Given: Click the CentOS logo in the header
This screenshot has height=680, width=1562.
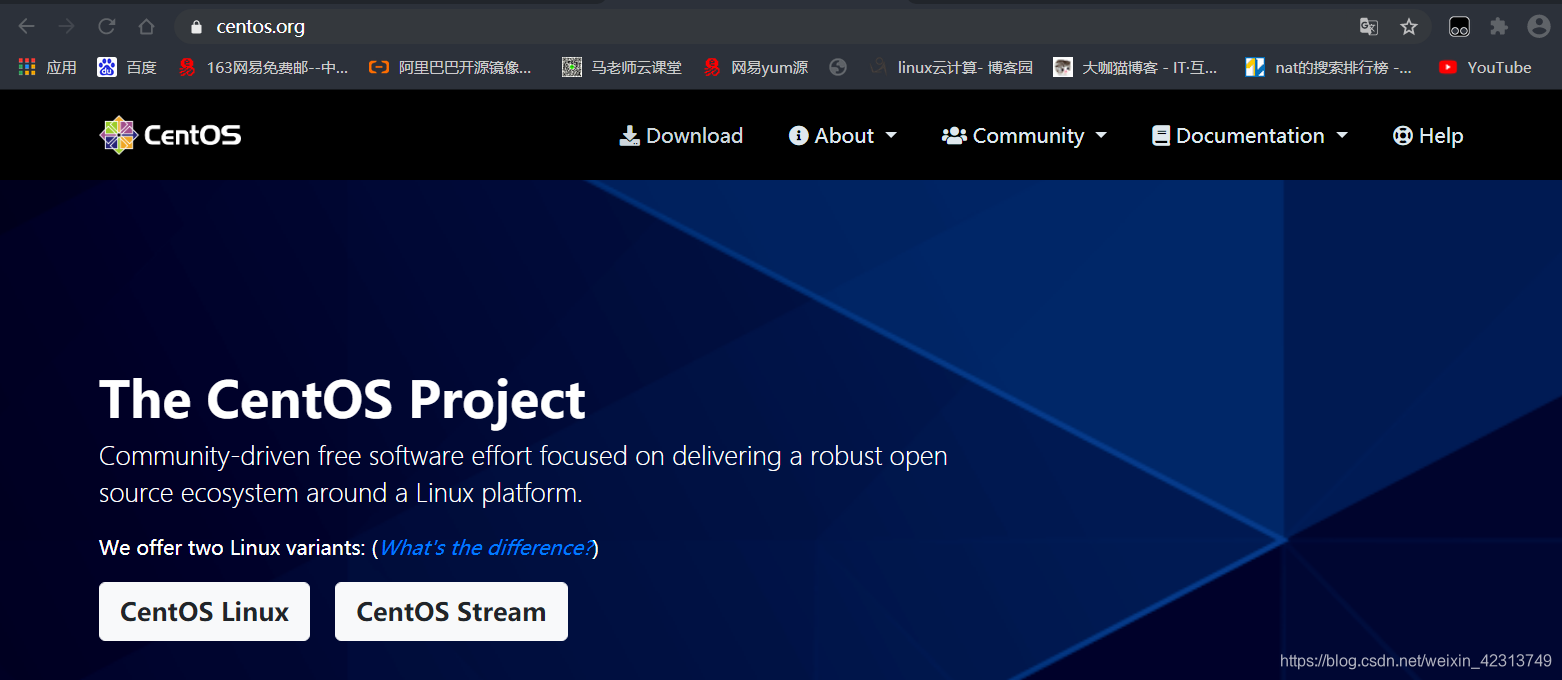Looking at the screenshot, I should pos(170,135).
